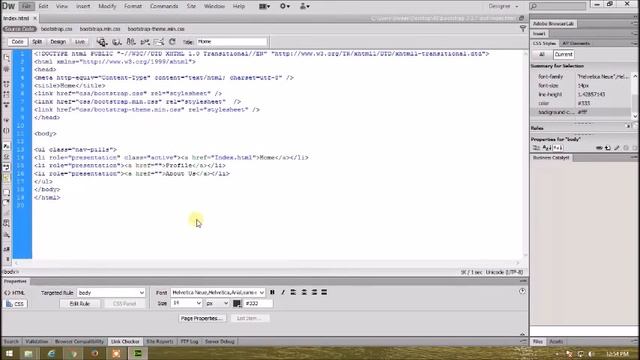Image resolution: width=640 pixels, height=360 pixels.
Task: Click the Collapse Full Tag coding icon
Action: (x=6, y=84)
